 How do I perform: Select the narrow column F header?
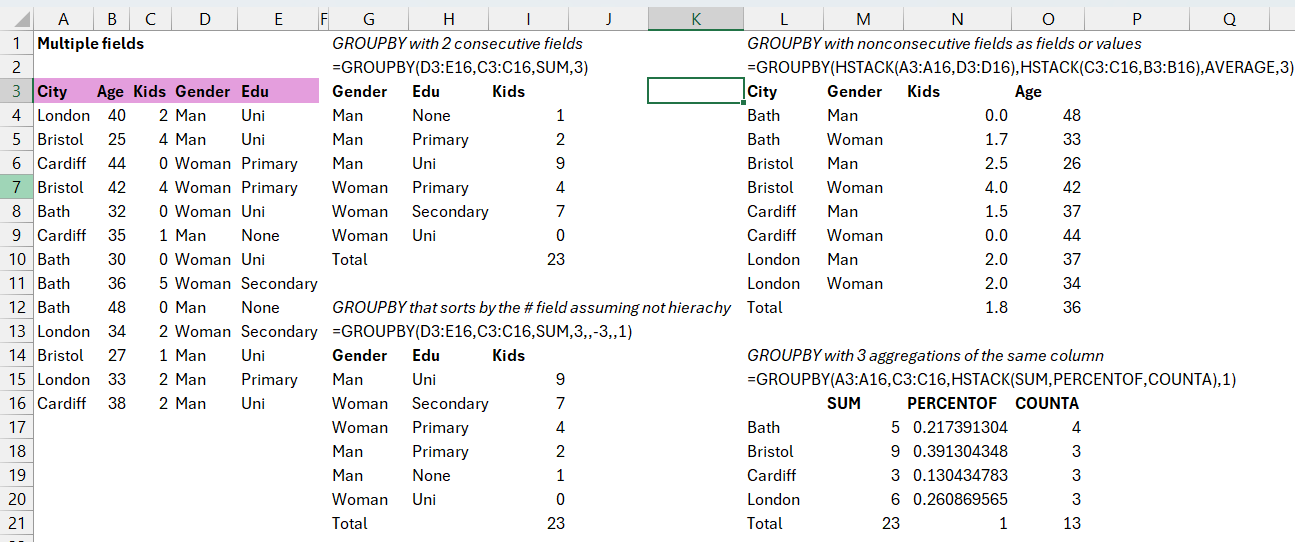(323, 19)
